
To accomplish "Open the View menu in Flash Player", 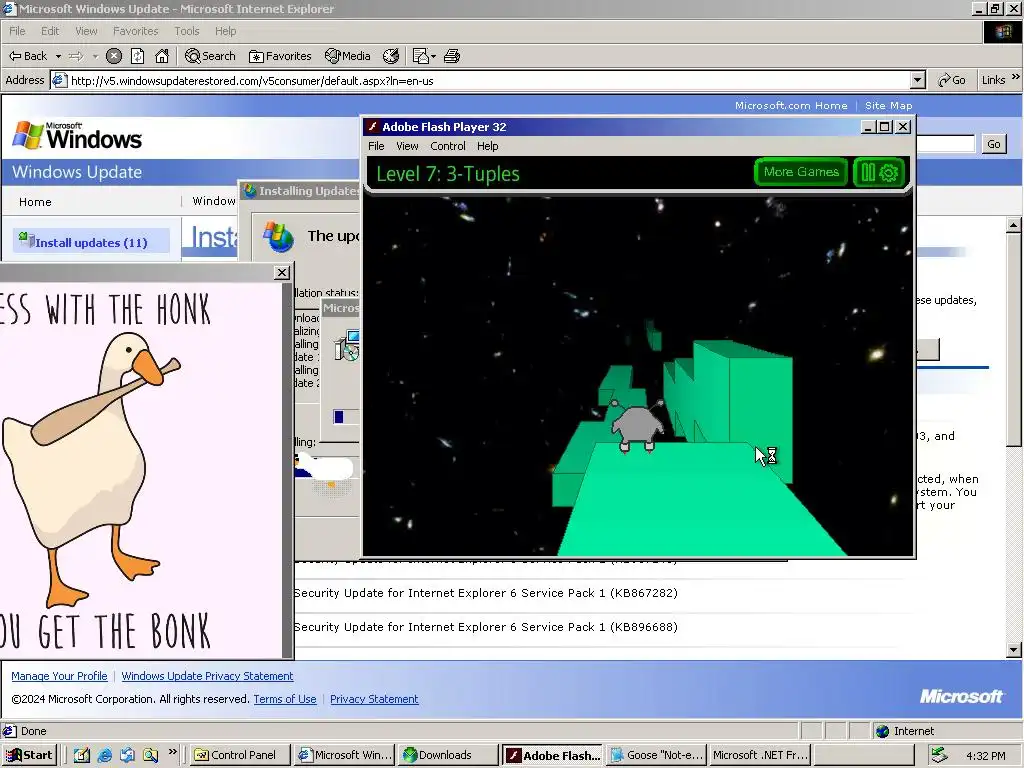I will (x=407, y=146).
